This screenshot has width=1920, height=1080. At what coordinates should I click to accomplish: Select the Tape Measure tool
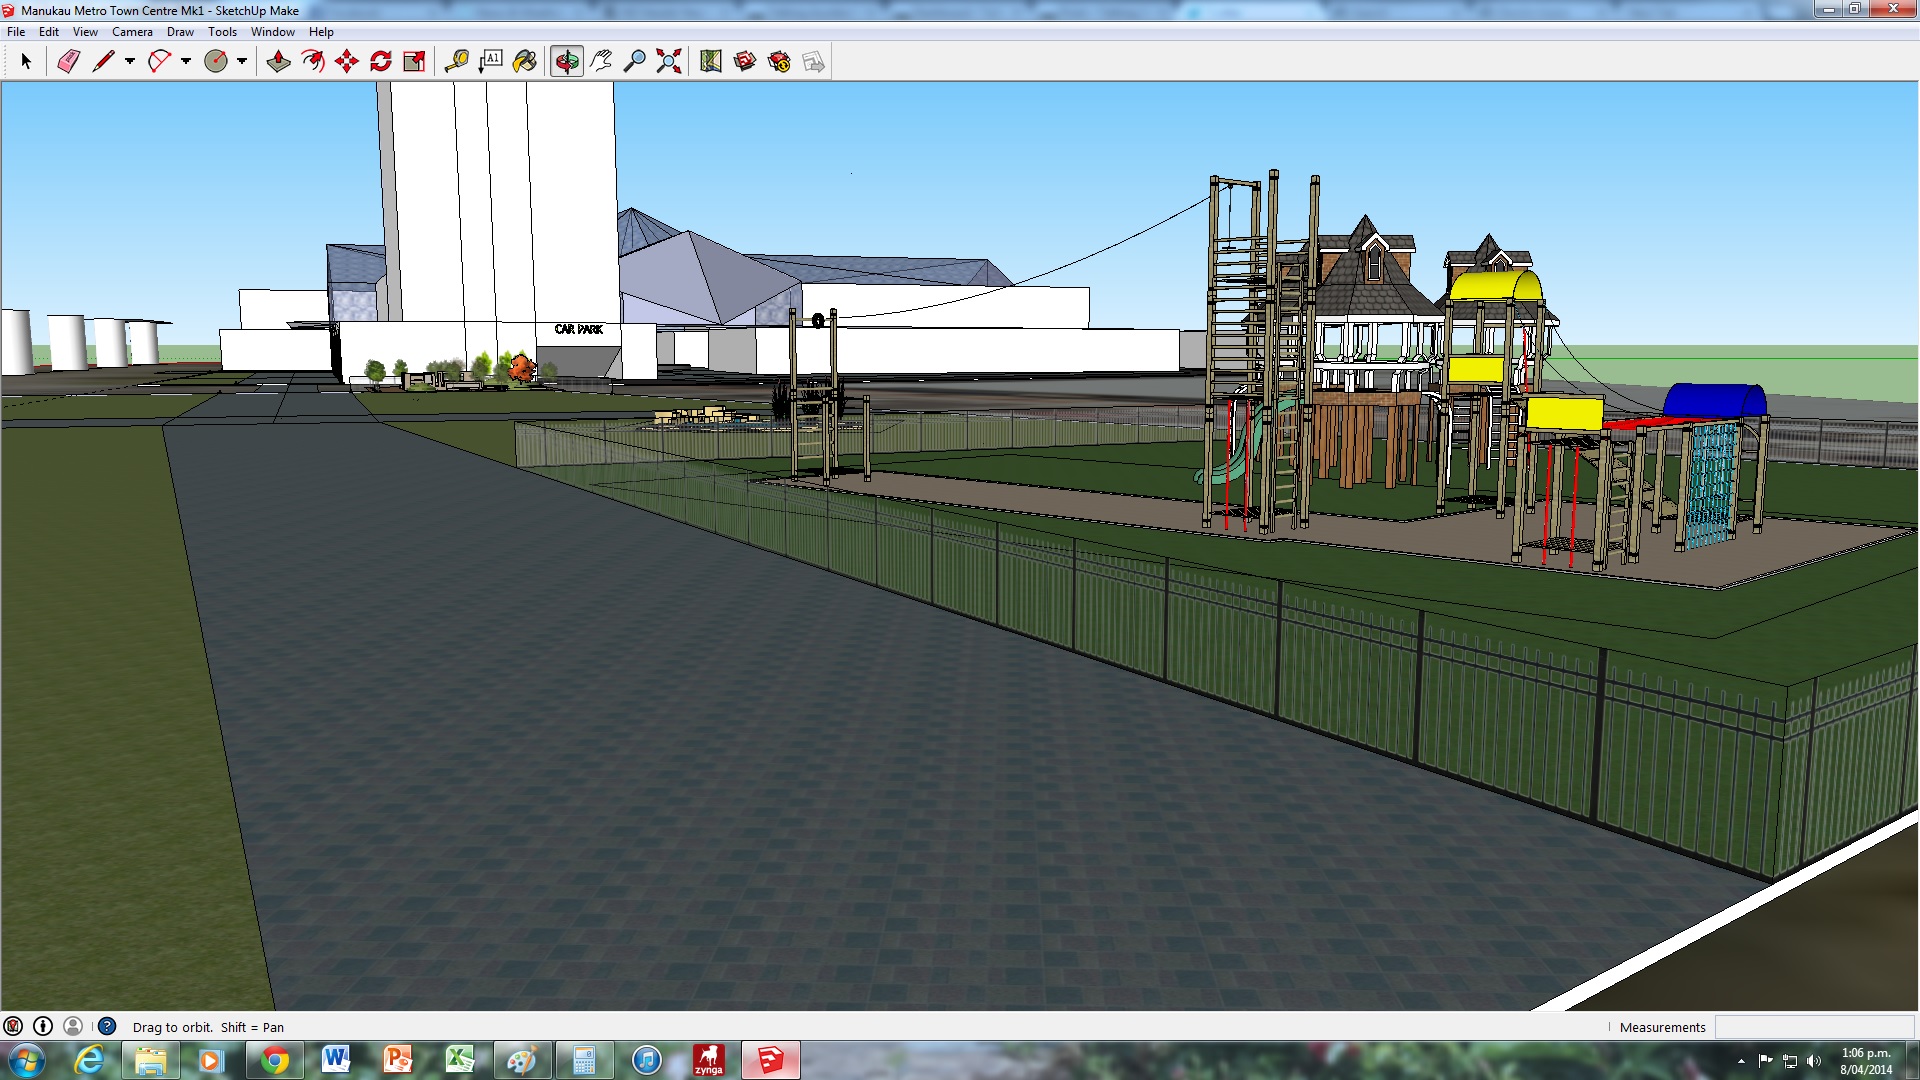[x=457, y=62]
